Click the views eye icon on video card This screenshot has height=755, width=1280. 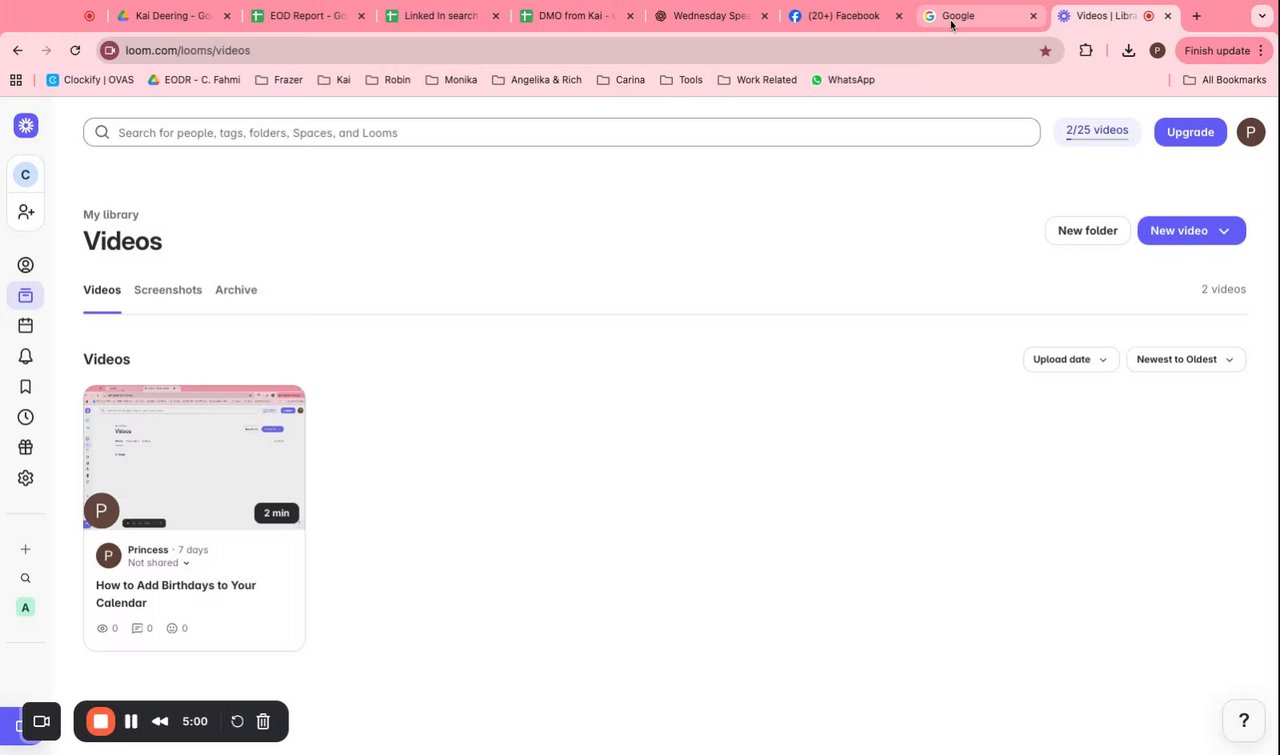coord(102,628)
